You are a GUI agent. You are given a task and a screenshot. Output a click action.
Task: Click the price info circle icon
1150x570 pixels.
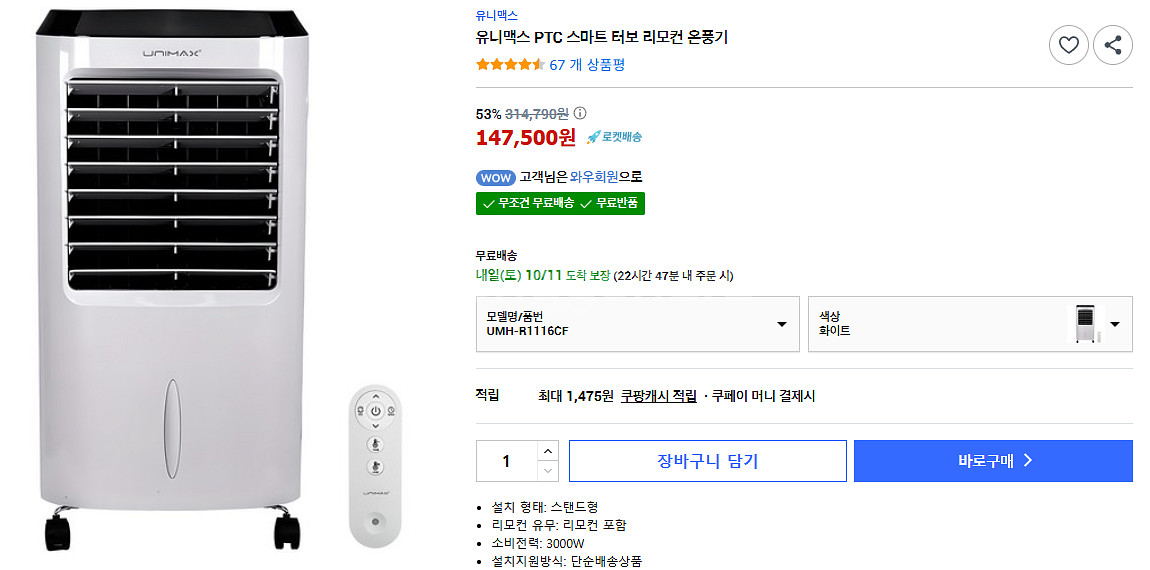point(580,114)
